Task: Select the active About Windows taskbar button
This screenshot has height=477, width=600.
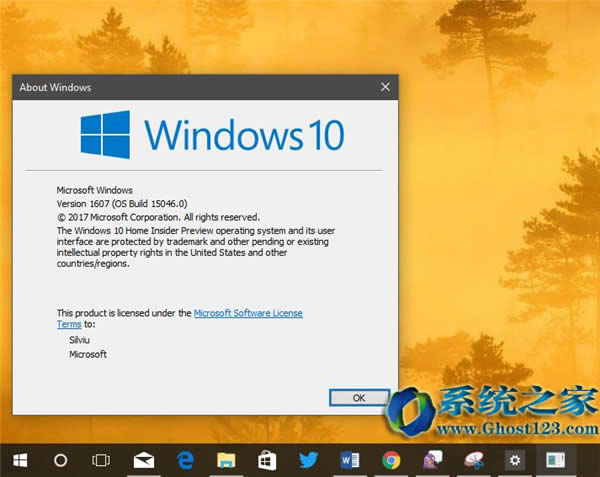Action: point(551,460)
